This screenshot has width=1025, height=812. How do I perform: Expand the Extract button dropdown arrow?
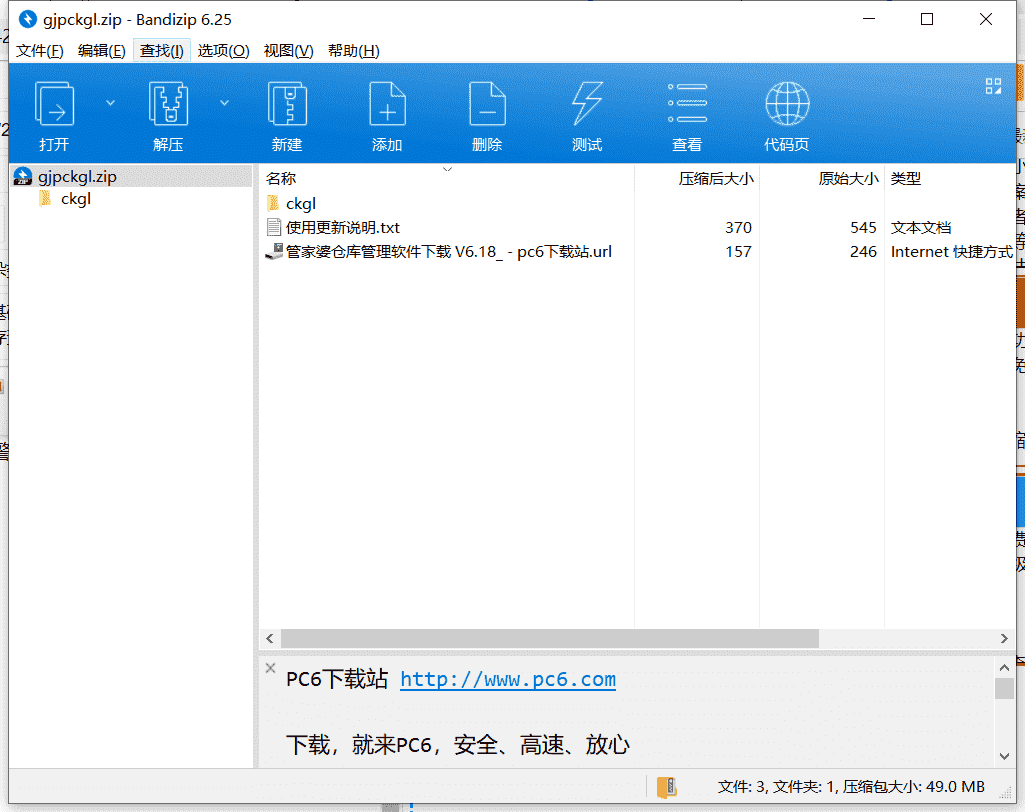click(x=224, y=103)
